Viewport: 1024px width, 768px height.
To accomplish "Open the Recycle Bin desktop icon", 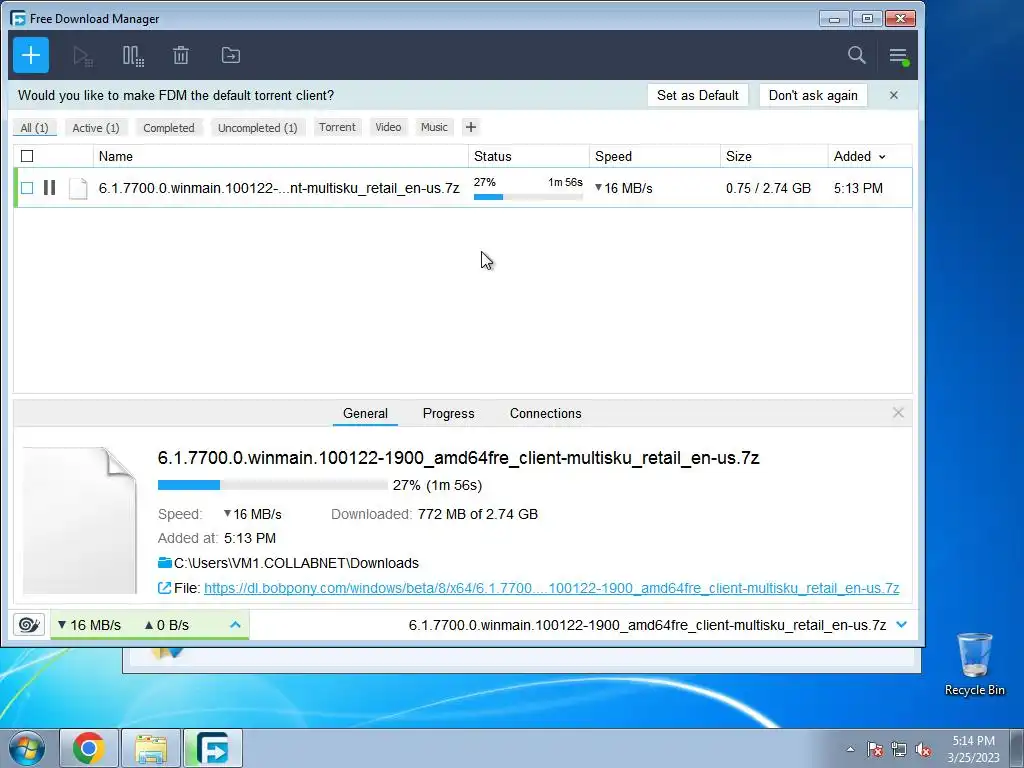I will tap(974, 664).
